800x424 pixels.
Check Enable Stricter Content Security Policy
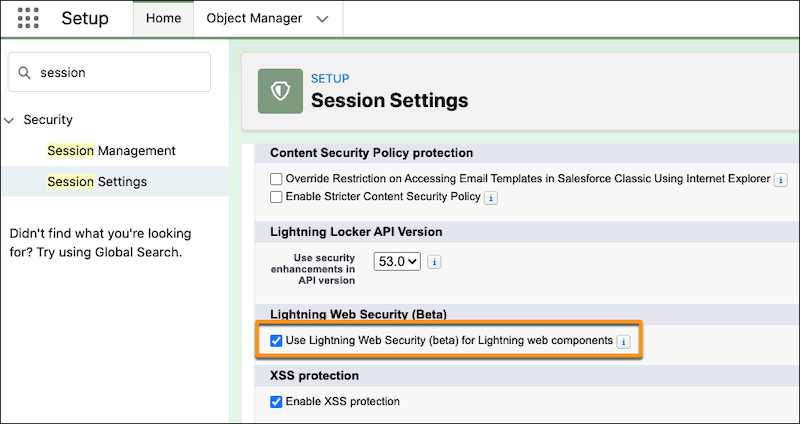pos(276,197)
